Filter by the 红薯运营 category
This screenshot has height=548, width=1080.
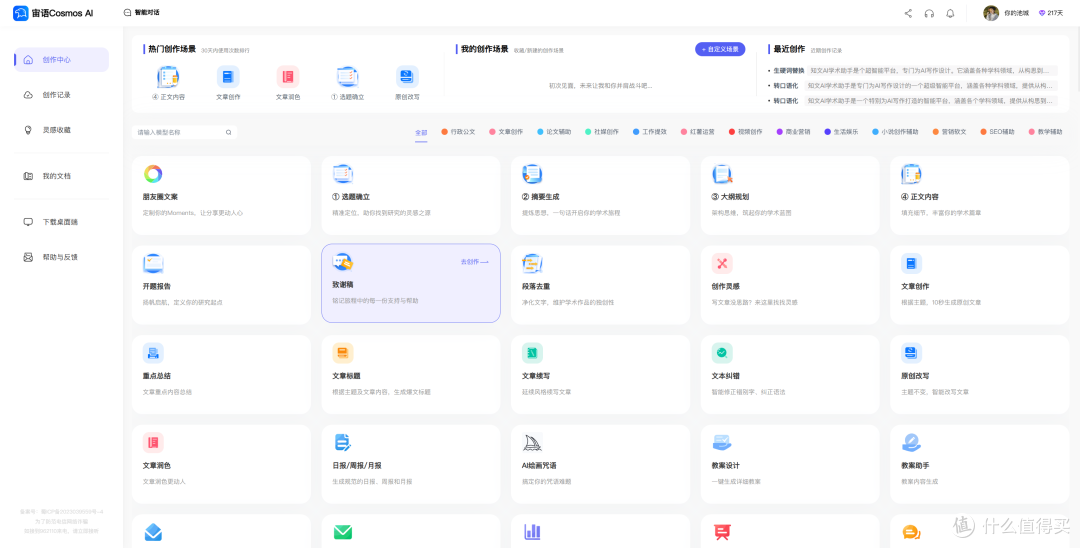tap(698, 131)
